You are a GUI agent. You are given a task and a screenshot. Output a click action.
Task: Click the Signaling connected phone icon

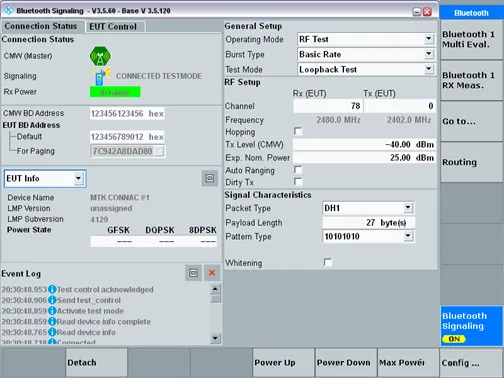(x=101, y=76)
